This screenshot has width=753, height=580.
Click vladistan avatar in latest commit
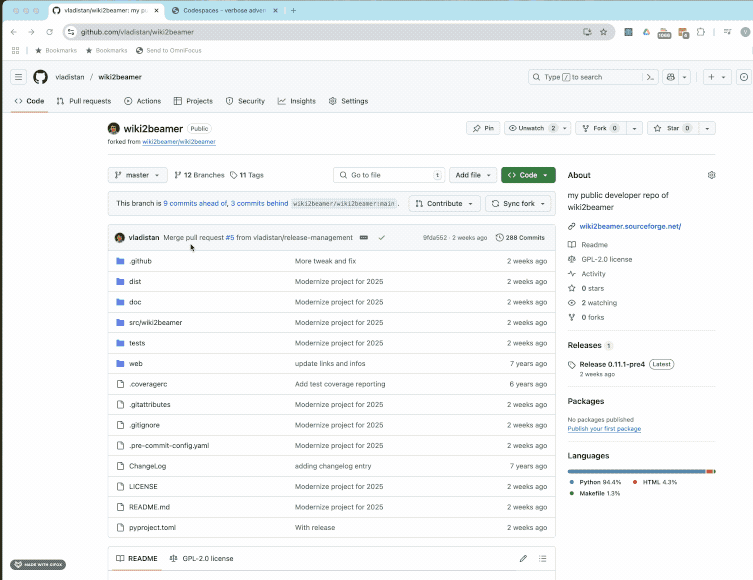coord(120,238)
